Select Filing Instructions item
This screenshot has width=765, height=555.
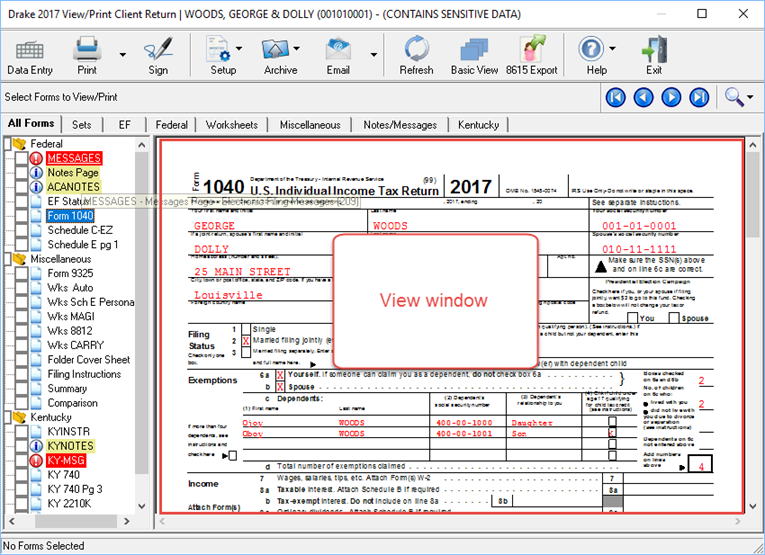point(84,374)
